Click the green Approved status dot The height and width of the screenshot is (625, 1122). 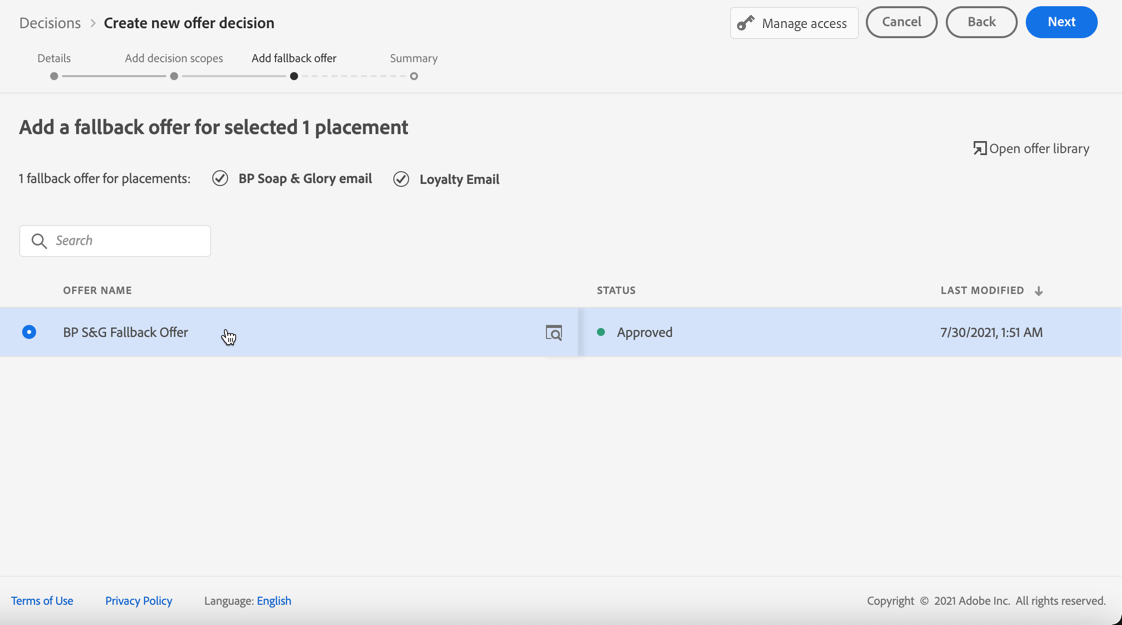[601, 332]
